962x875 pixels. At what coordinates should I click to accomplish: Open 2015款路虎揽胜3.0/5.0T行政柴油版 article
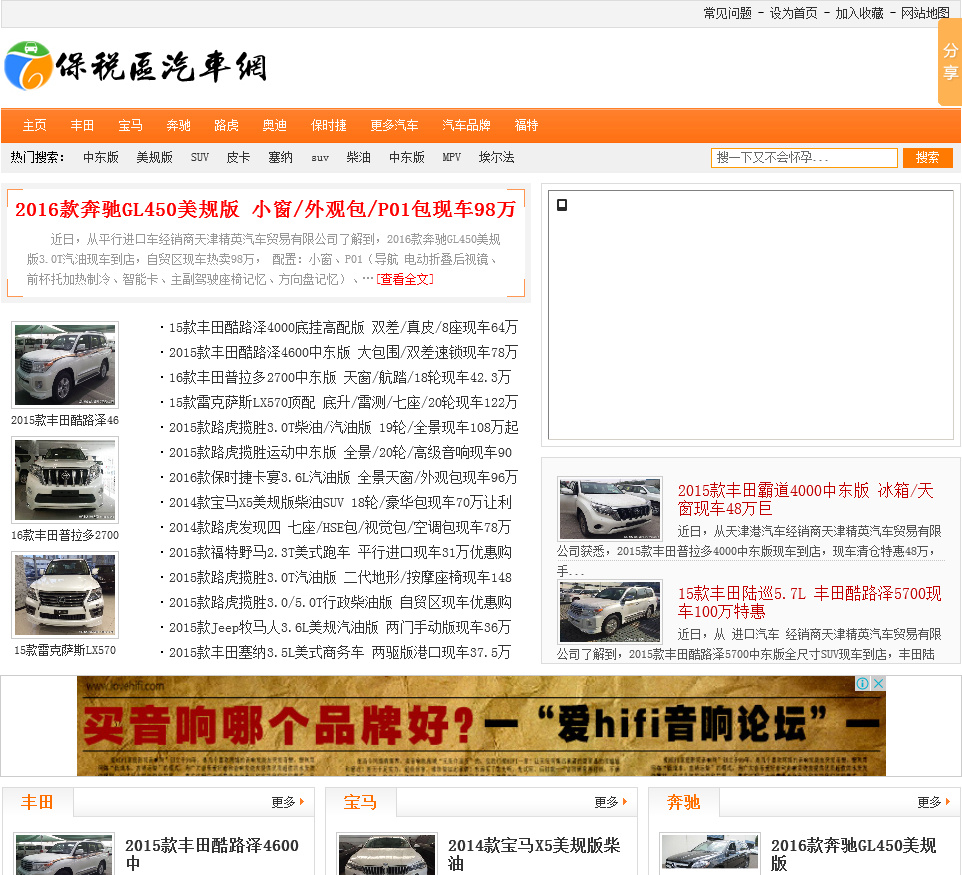point(340,603)
